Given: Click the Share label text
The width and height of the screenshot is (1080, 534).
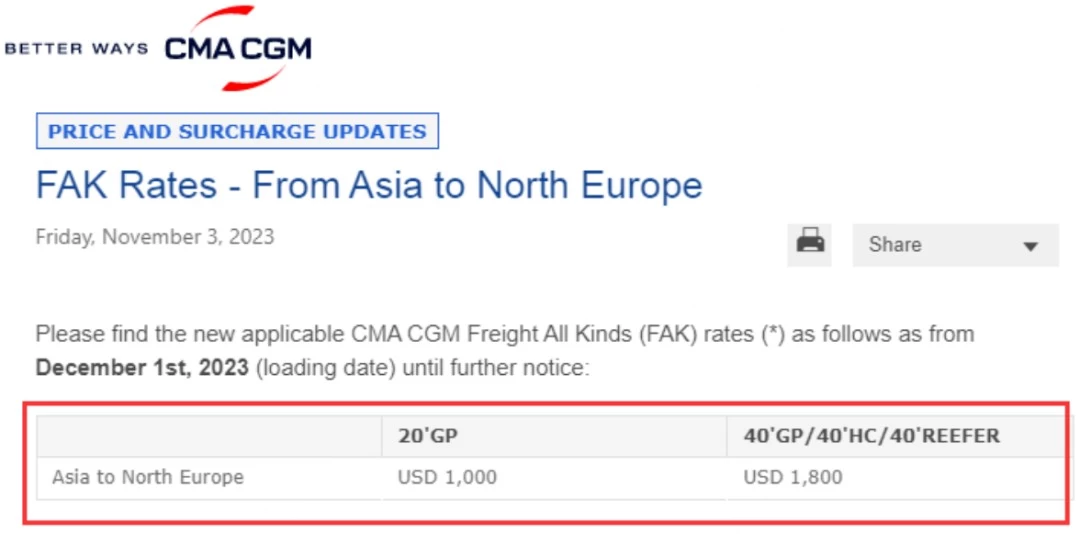Looking at the screenshot, I should [x=895, y=245].
